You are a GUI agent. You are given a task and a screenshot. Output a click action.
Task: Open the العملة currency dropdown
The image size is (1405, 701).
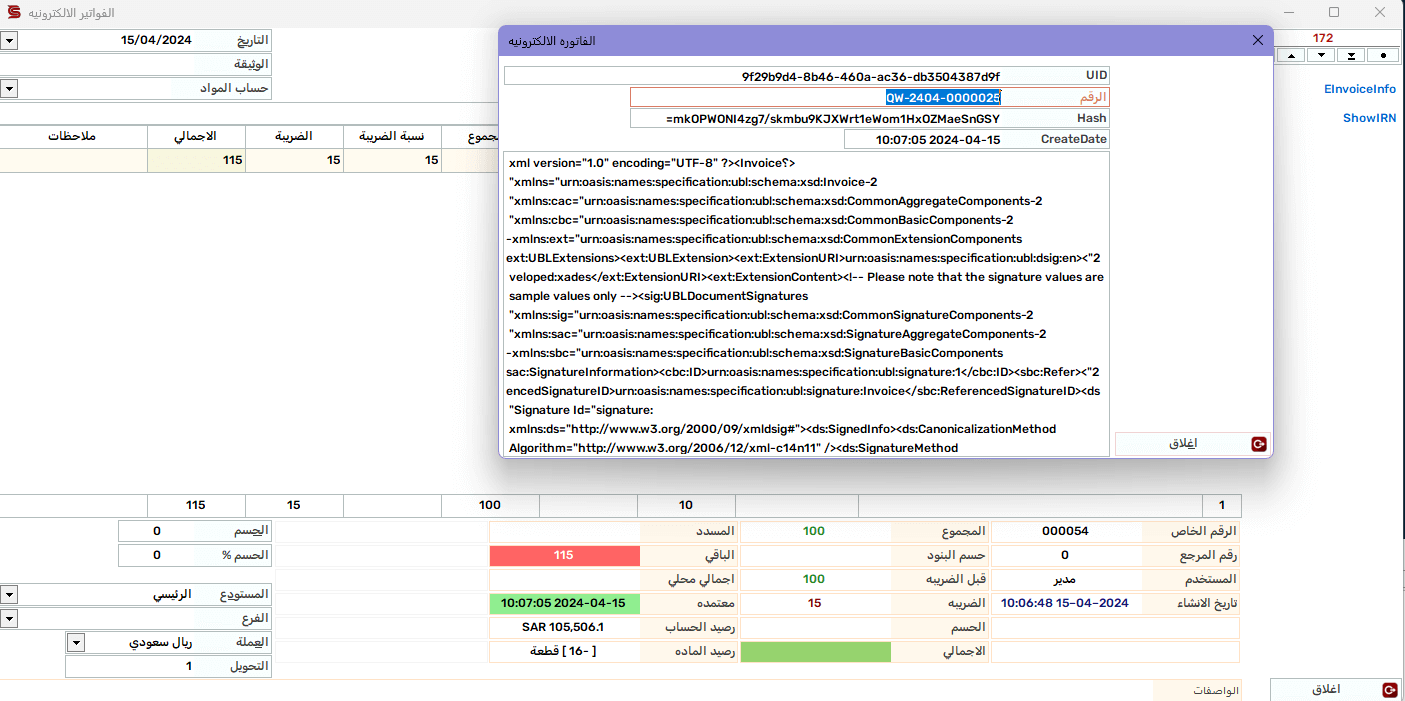76,643
